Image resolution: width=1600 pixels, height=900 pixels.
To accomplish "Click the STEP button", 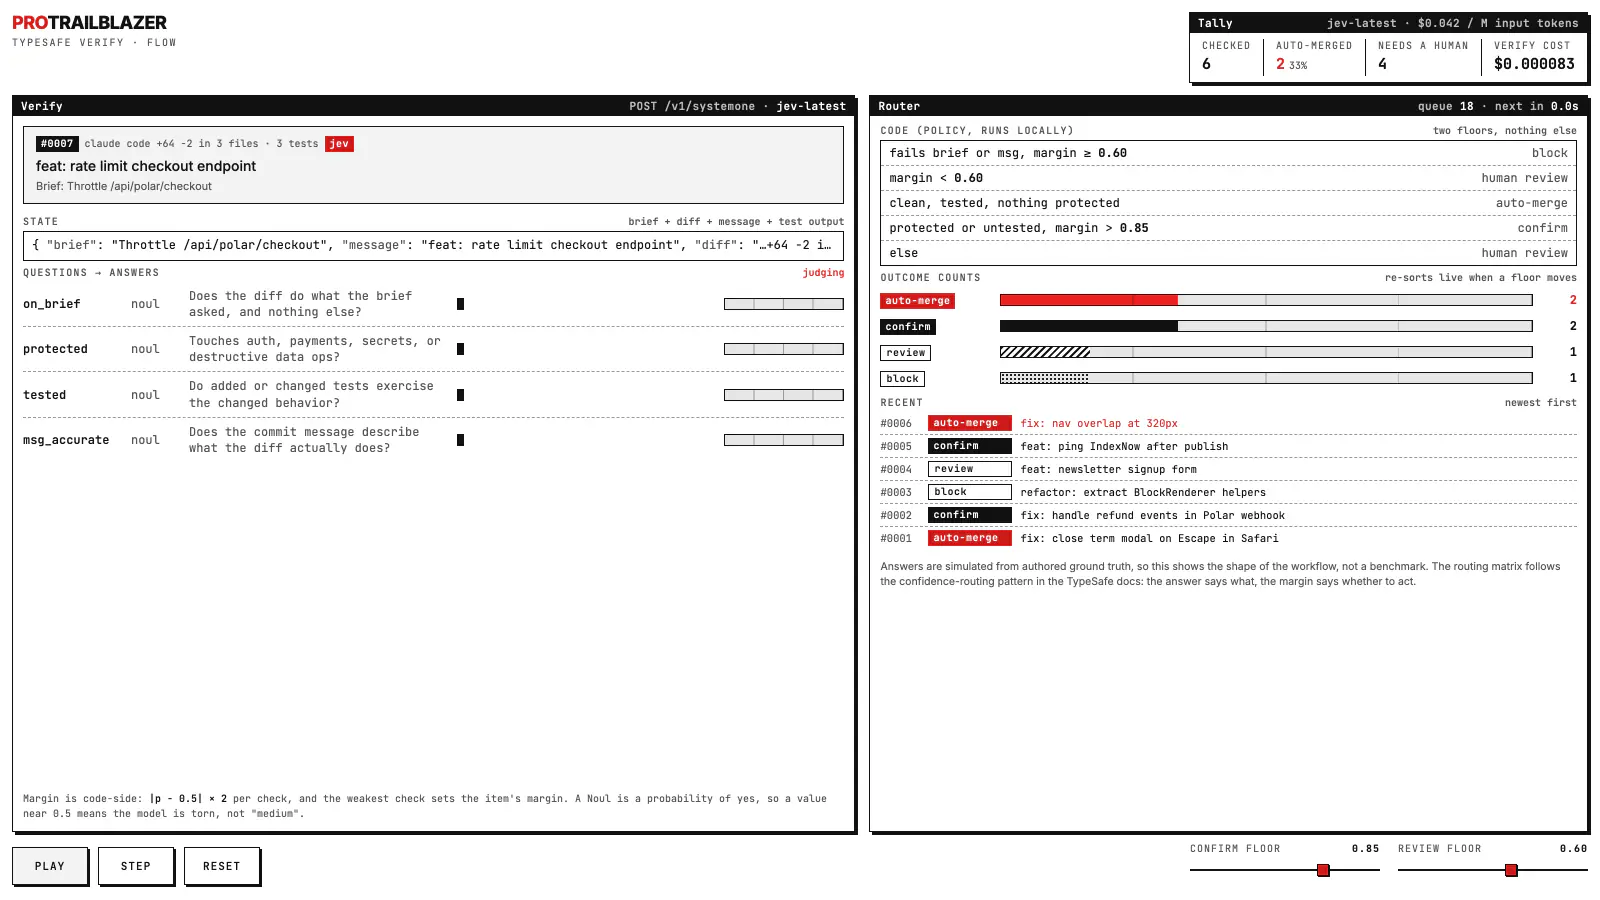I will point(136,866).
